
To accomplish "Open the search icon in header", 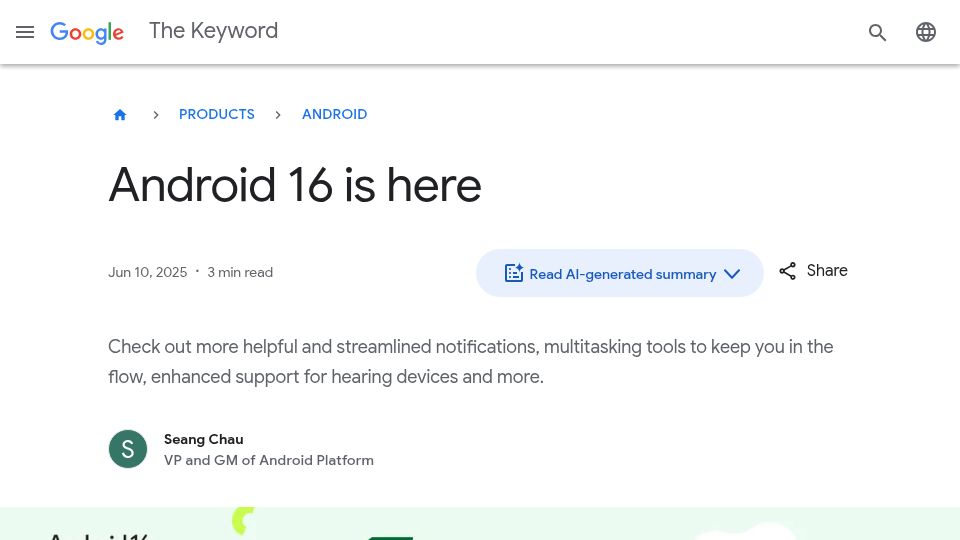I will point(877,32).
